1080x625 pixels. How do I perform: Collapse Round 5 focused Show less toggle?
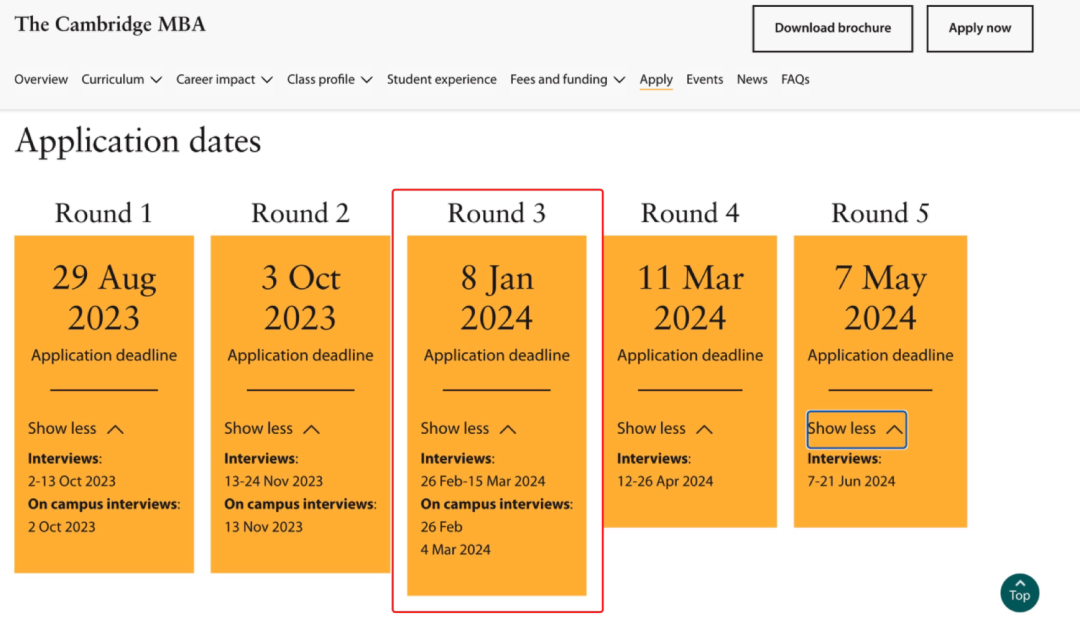click(856, 428)
